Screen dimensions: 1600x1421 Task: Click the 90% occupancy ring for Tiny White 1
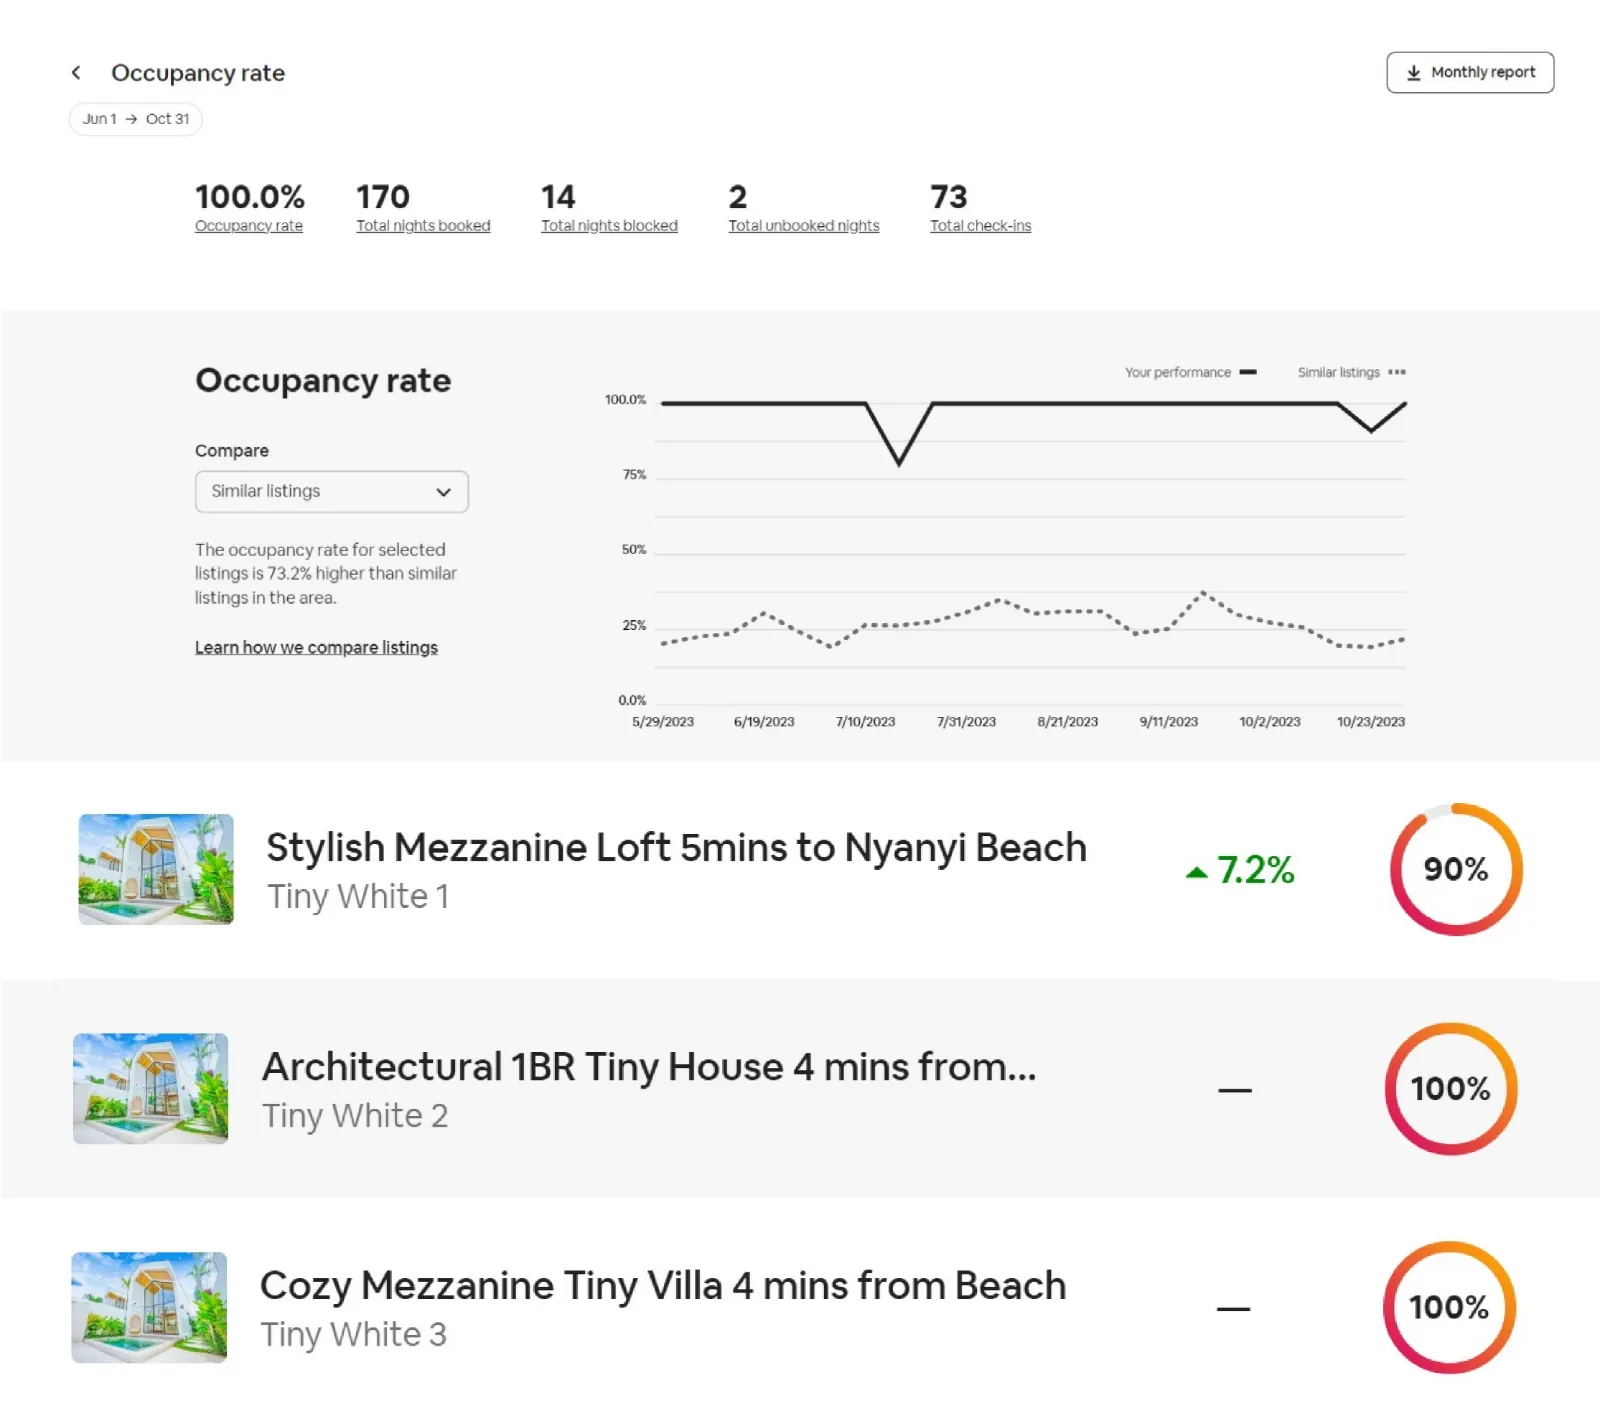click(1455, 869)
